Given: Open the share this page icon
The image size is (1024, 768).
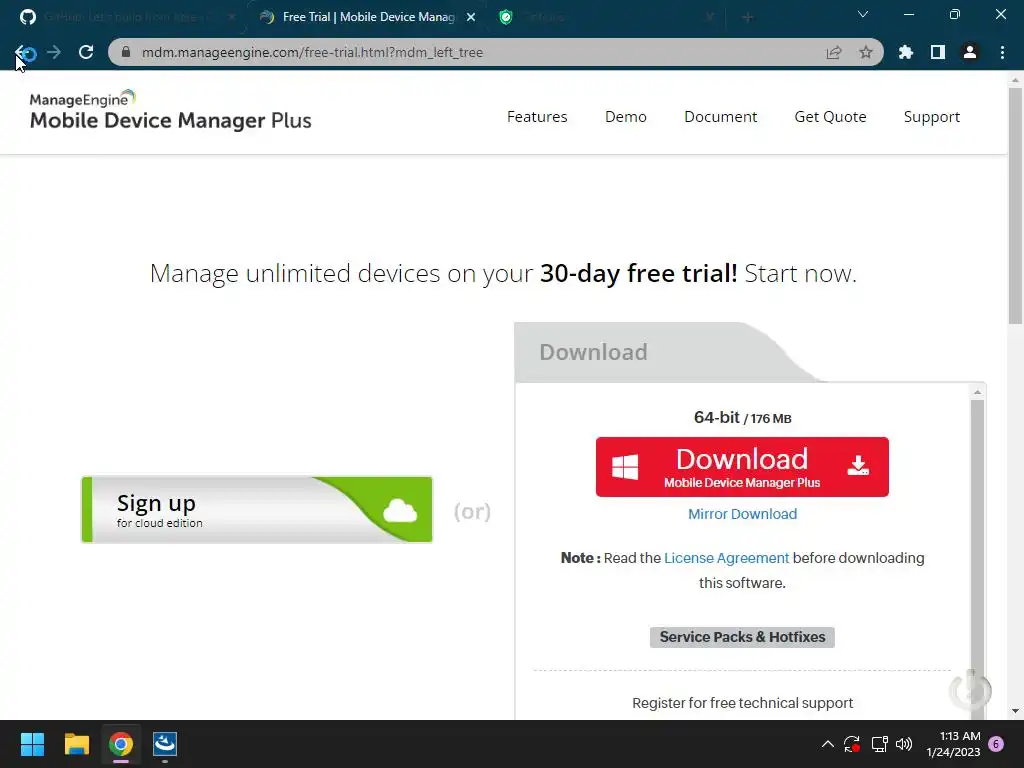Looking at the screenshot, I should pos(834,52).
